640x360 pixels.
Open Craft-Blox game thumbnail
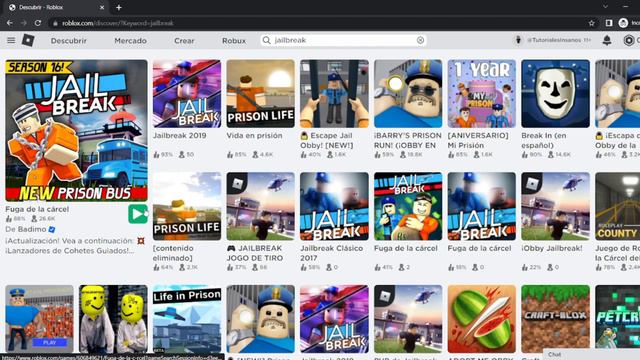[556, 319]
